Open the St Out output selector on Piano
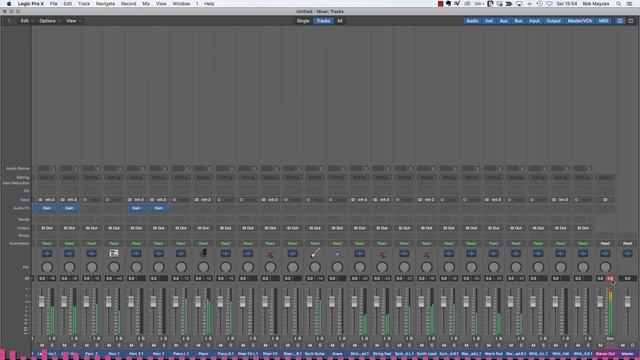Screen dimensions: 640x360 203,228
